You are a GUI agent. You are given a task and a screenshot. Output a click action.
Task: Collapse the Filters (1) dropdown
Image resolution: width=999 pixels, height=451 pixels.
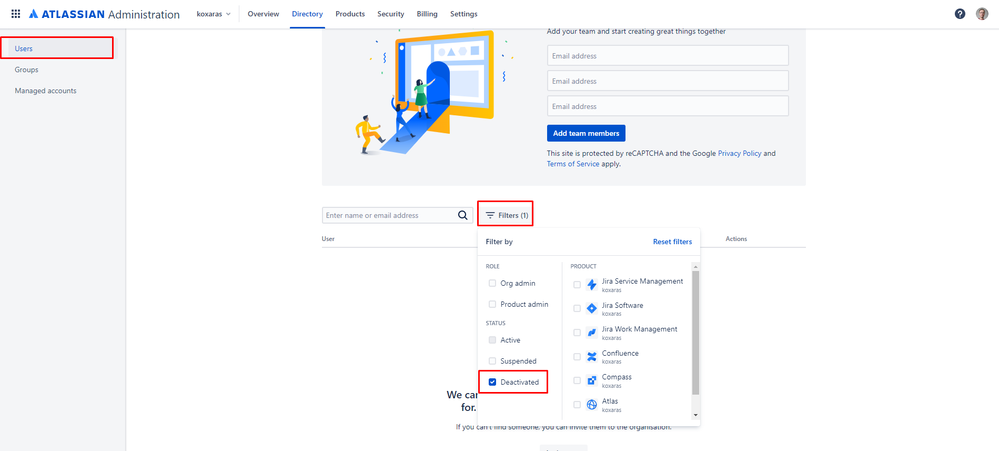click(506, 215)
